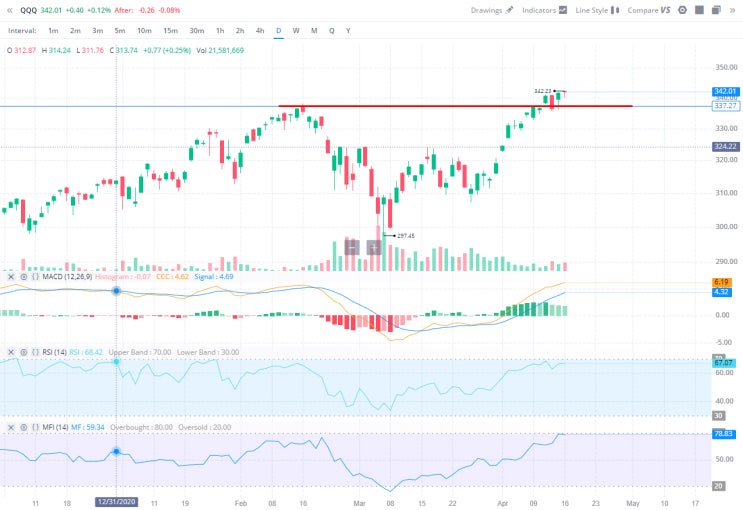
Task: Click the 342.01 current price label
Action: click(725, 91)
